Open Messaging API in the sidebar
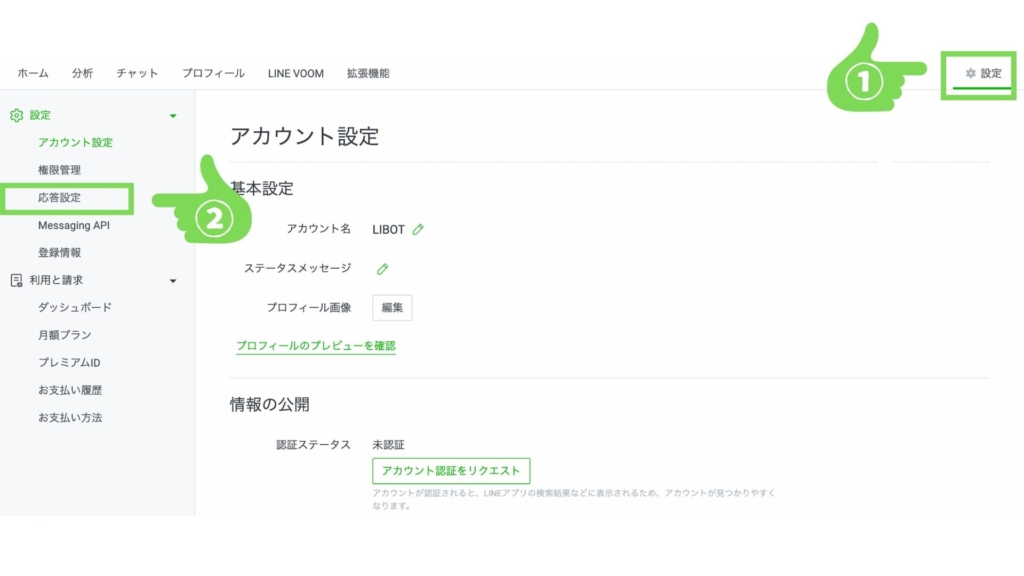Image resolution: width=1024 pixels, height=576 pixels. (74, 226)
